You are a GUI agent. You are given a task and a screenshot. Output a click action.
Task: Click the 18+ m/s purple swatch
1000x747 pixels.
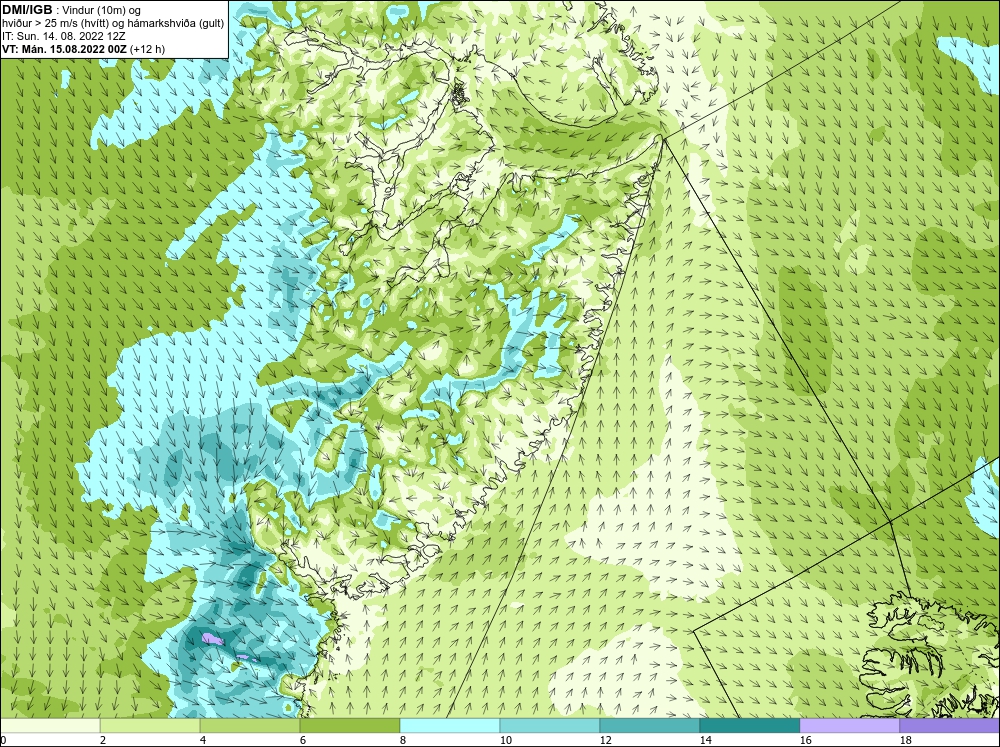949,725
